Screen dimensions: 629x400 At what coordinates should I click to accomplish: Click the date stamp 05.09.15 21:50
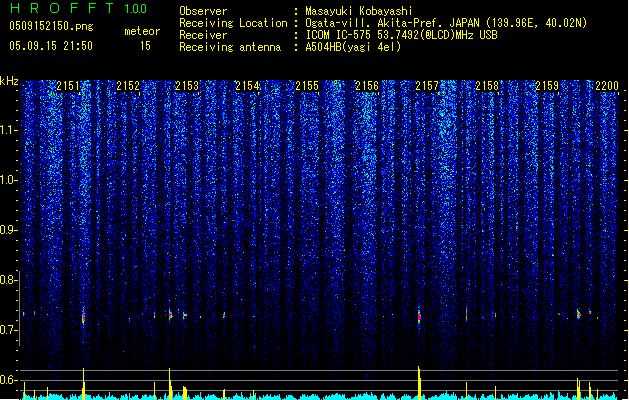(x=51, y=46)
